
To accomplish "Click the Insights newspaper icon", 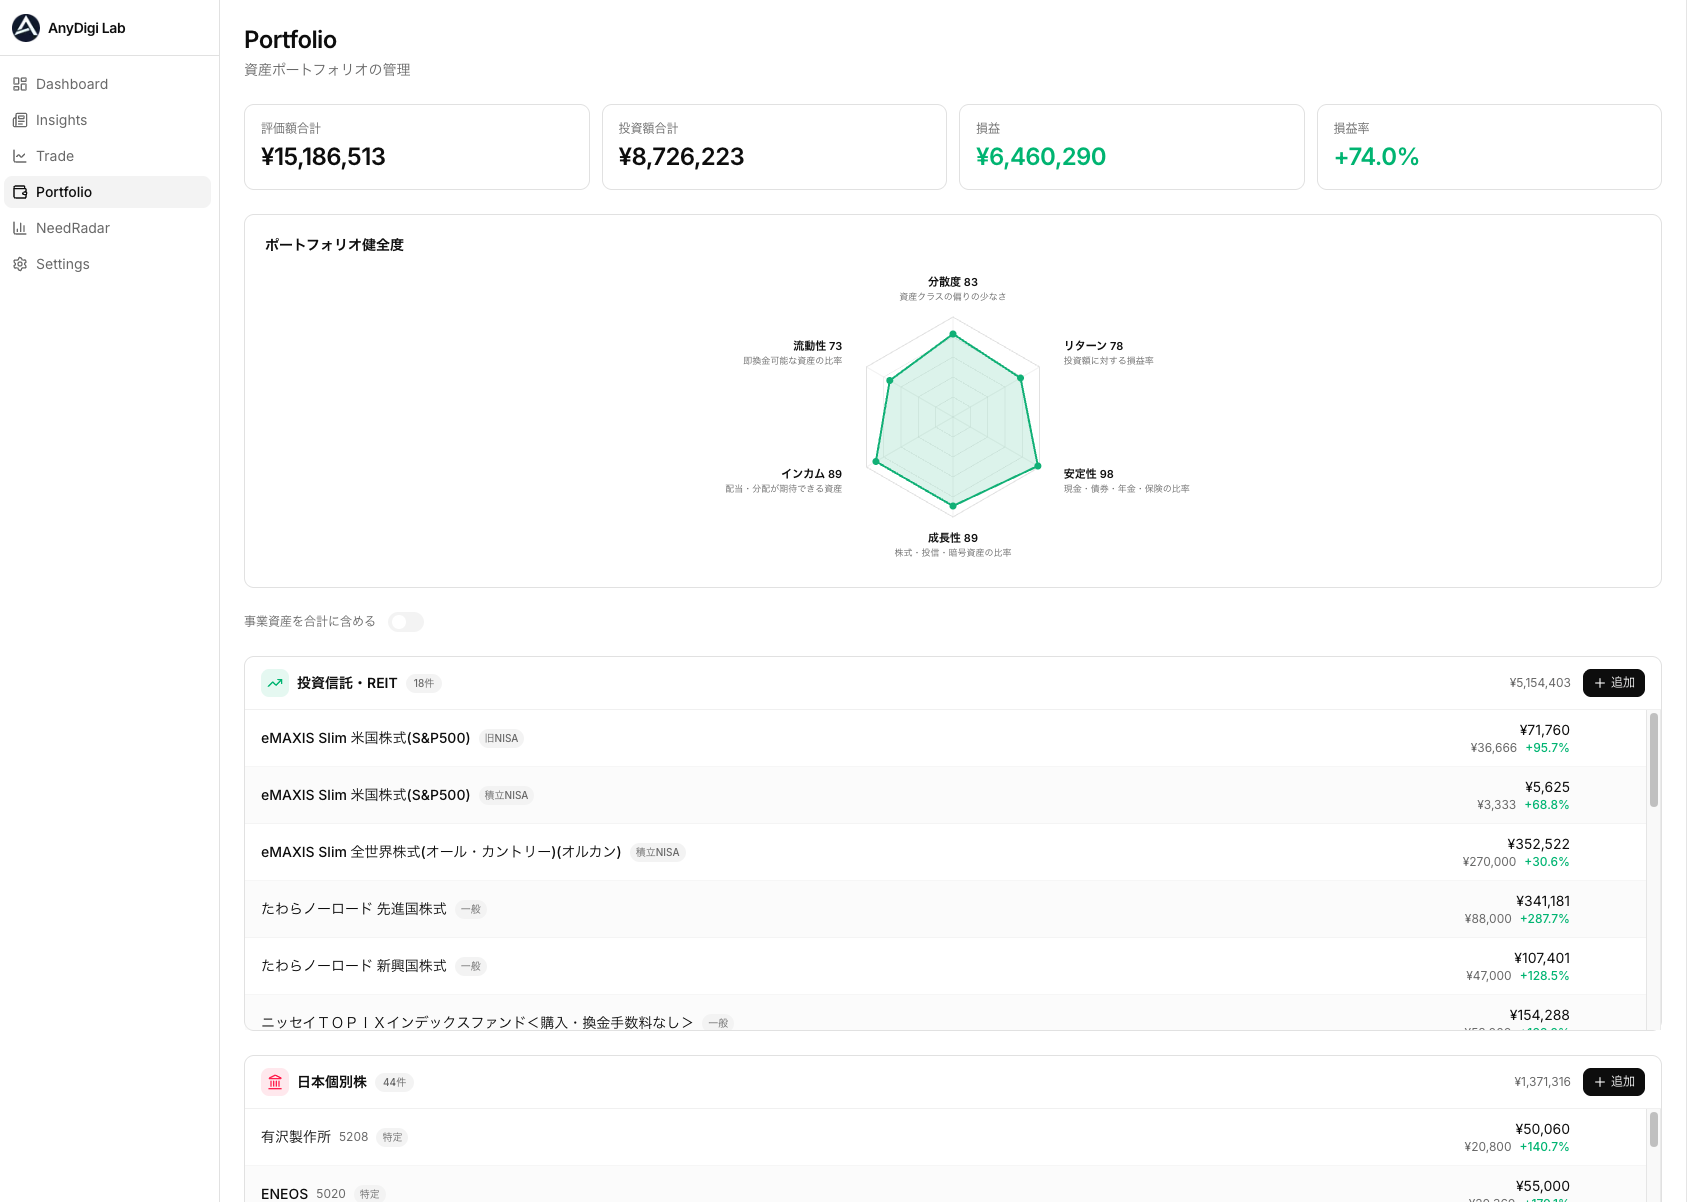I will [x=20, y=120].
